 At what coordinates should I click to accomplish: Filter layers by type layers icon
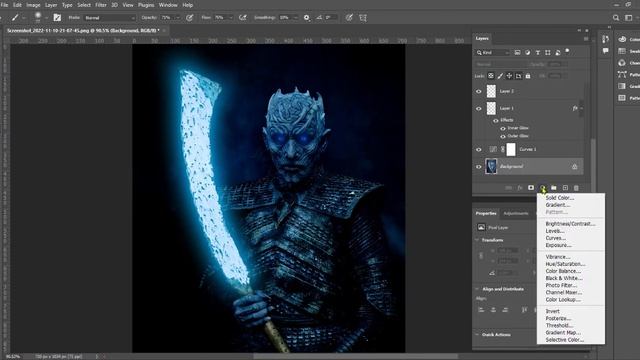click(x=538, y=52)
